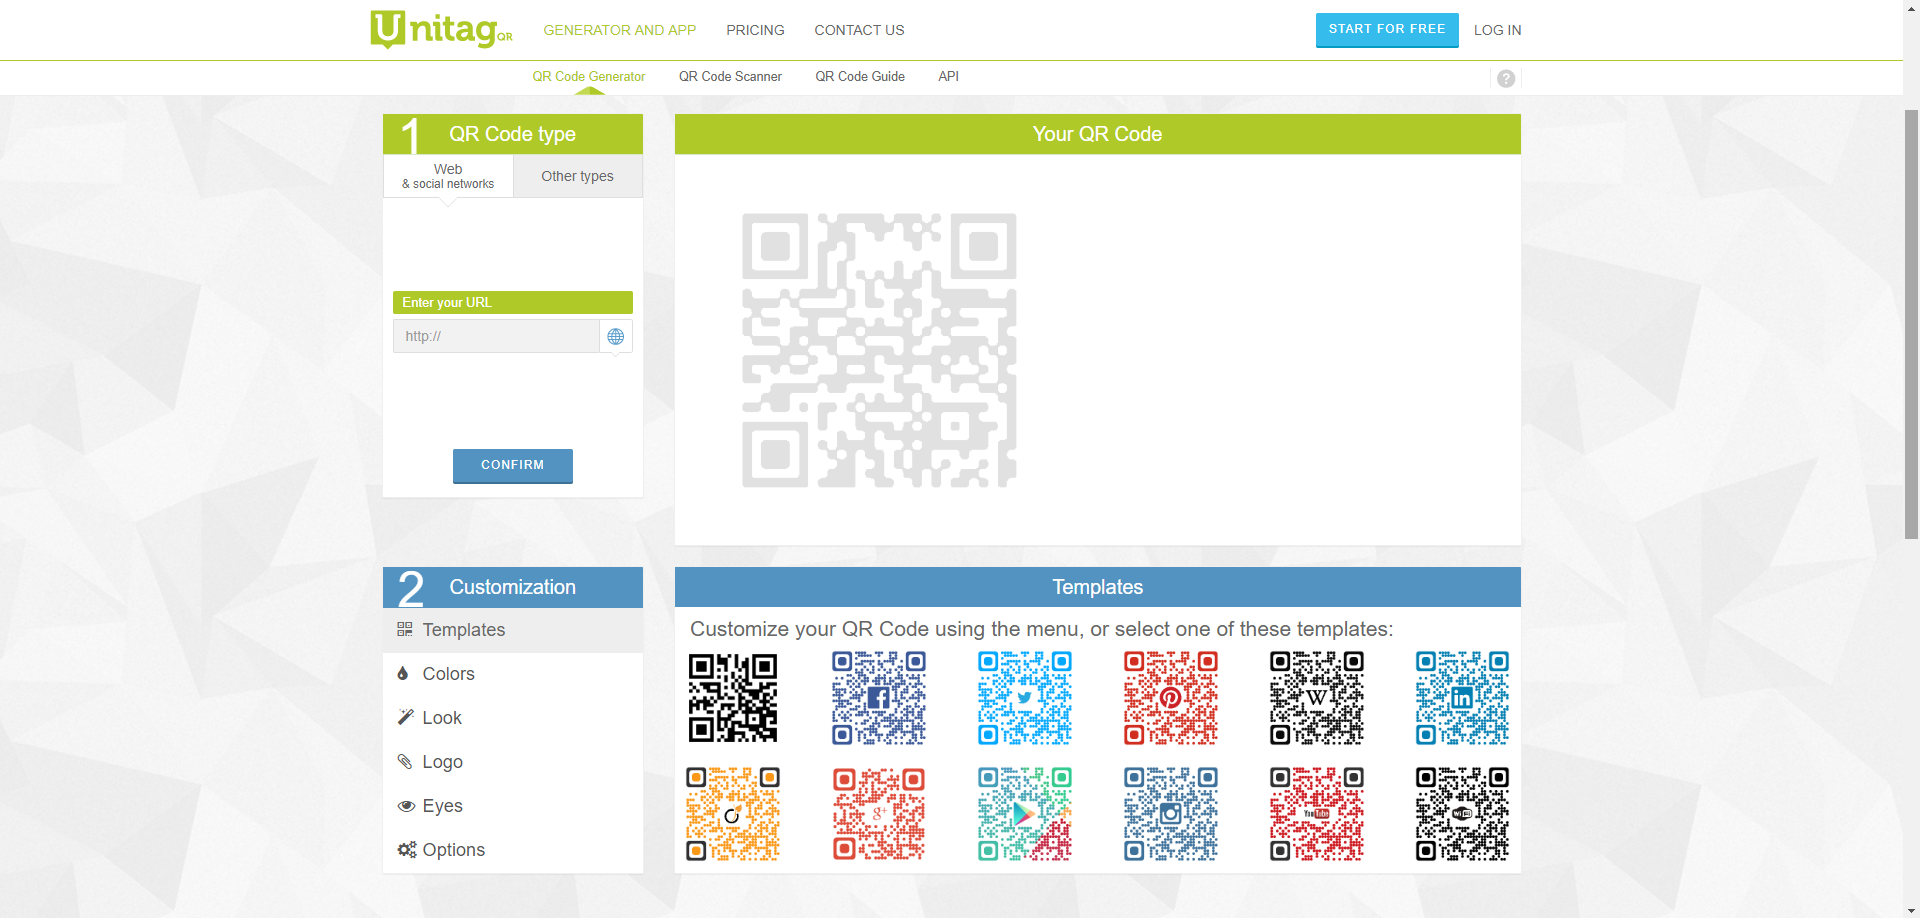Click the Logo paperclip icon
The image size is (1920, 918).
405,761
